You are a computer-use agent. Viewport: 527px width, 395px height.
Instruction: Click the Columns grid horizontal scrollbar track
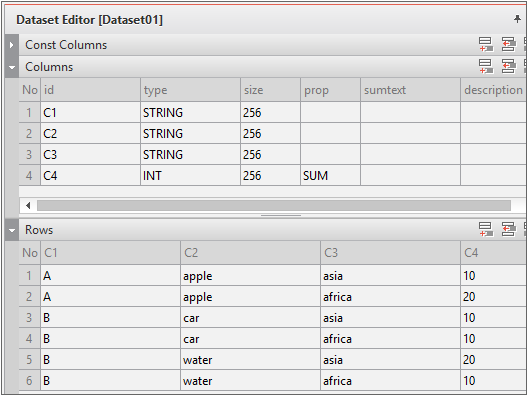(x=274, y=205)
